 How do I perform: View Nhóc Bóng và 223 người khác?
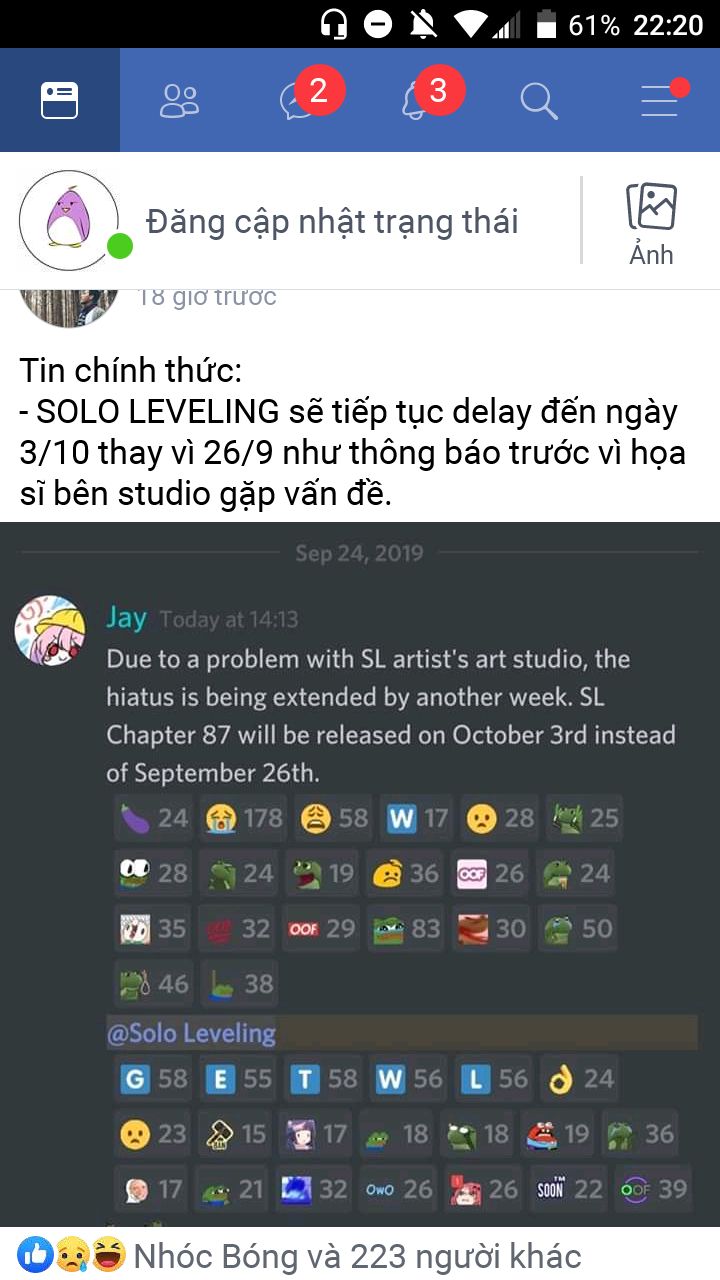coord(357,1255)
